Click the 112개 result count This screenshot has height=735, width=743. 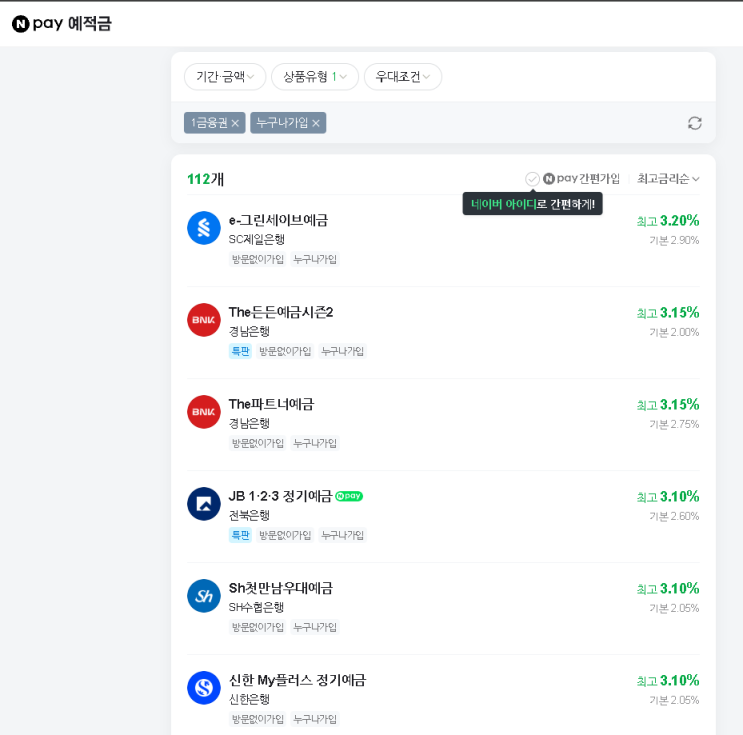pos(206,179)
